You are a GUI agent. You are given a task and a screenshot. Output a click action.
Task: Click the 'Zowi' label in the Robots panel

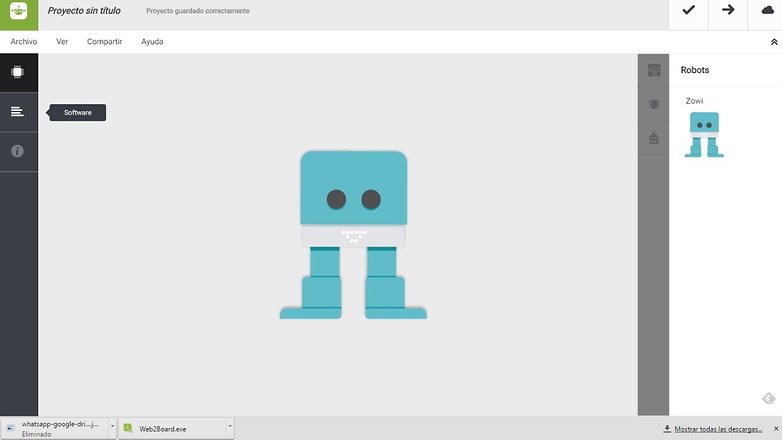[x=694, y=101]
